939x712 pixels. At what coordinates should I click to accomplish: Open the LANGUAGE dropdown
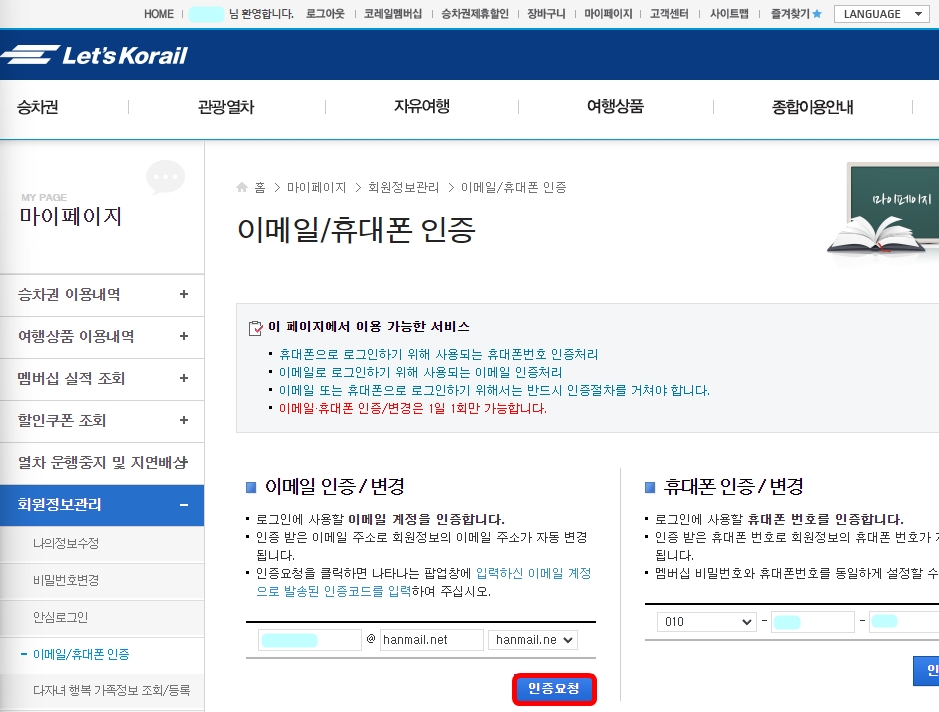[x=881, y=14]
